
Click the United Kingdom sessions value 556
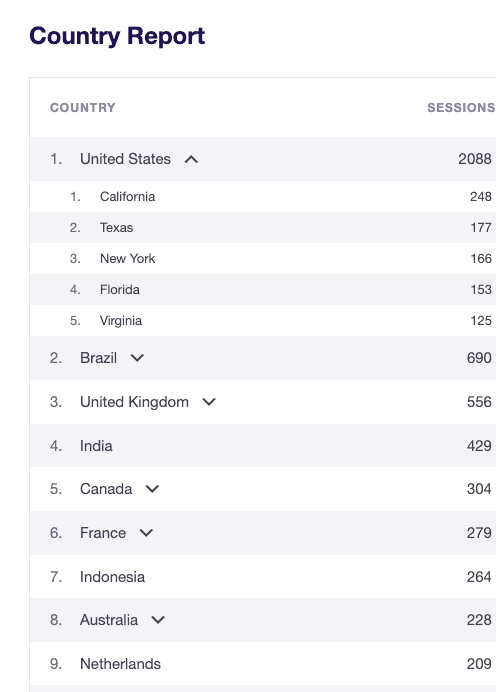[479, 402]
